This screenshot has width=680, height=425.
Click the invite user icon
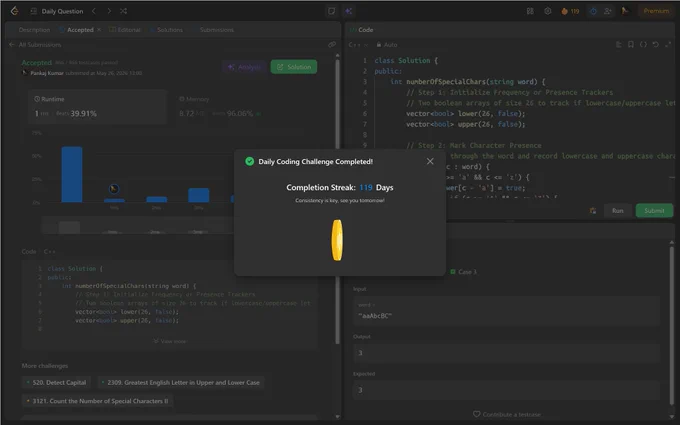608,11
